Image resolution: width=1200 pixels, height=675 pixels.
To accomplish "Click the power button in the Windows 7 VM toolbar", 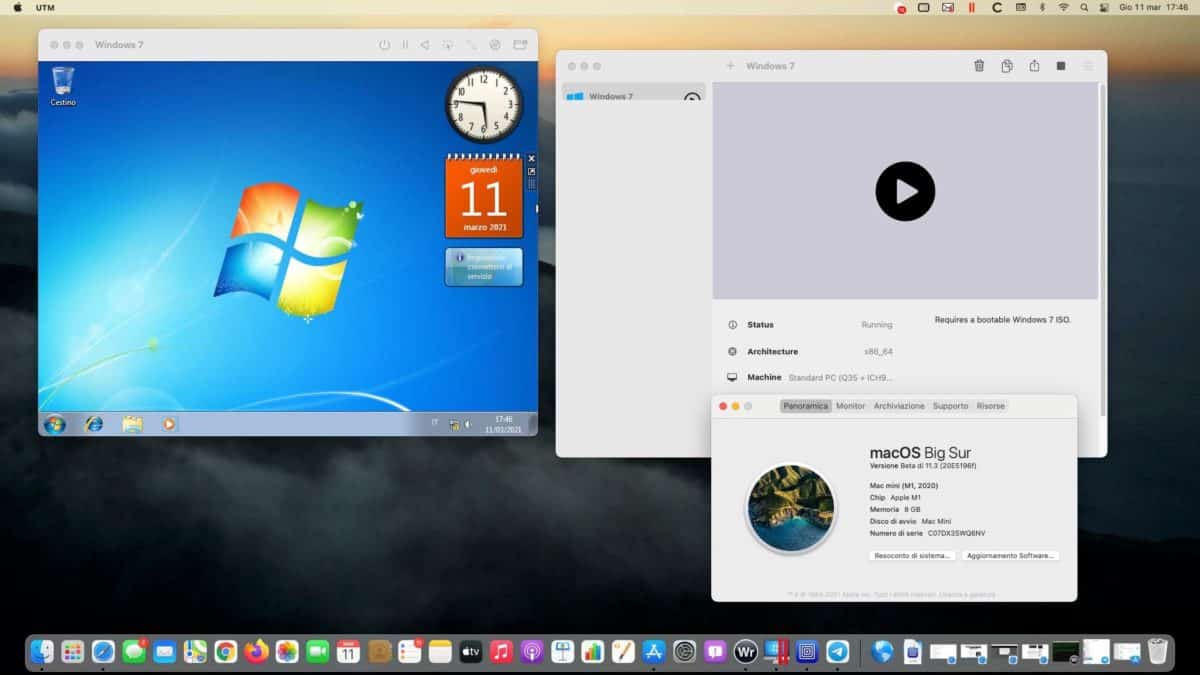I will point(384,45).
